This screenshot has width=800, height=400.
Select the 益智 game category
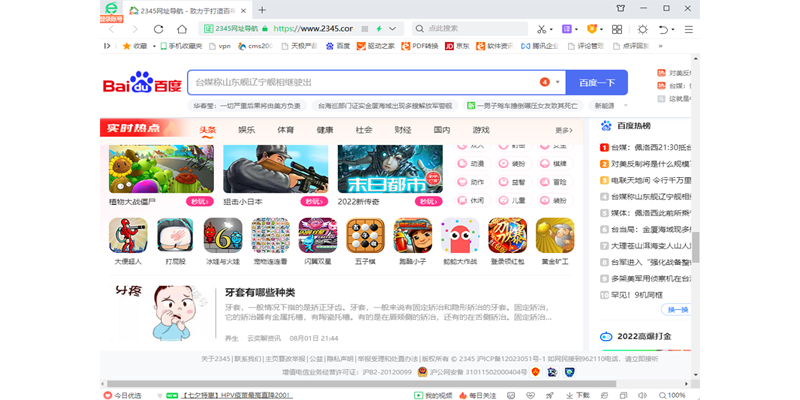coord(512,182)
